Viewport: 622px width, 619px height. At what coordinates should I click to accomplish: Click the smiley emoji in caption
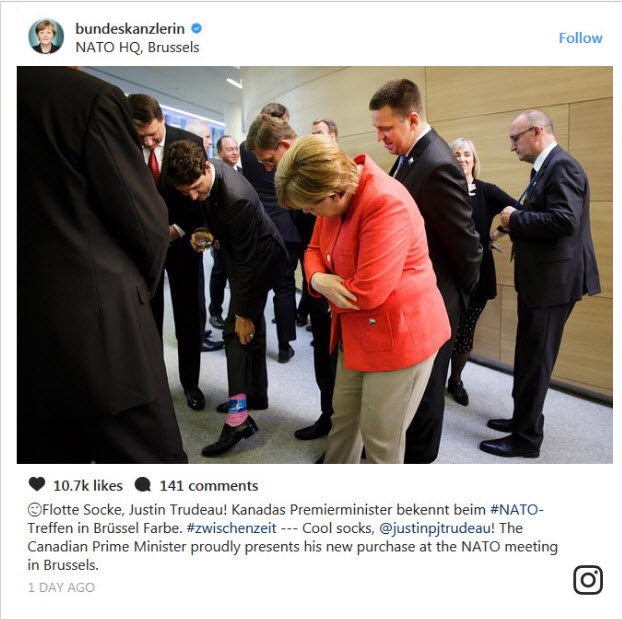tap(35, 509)
